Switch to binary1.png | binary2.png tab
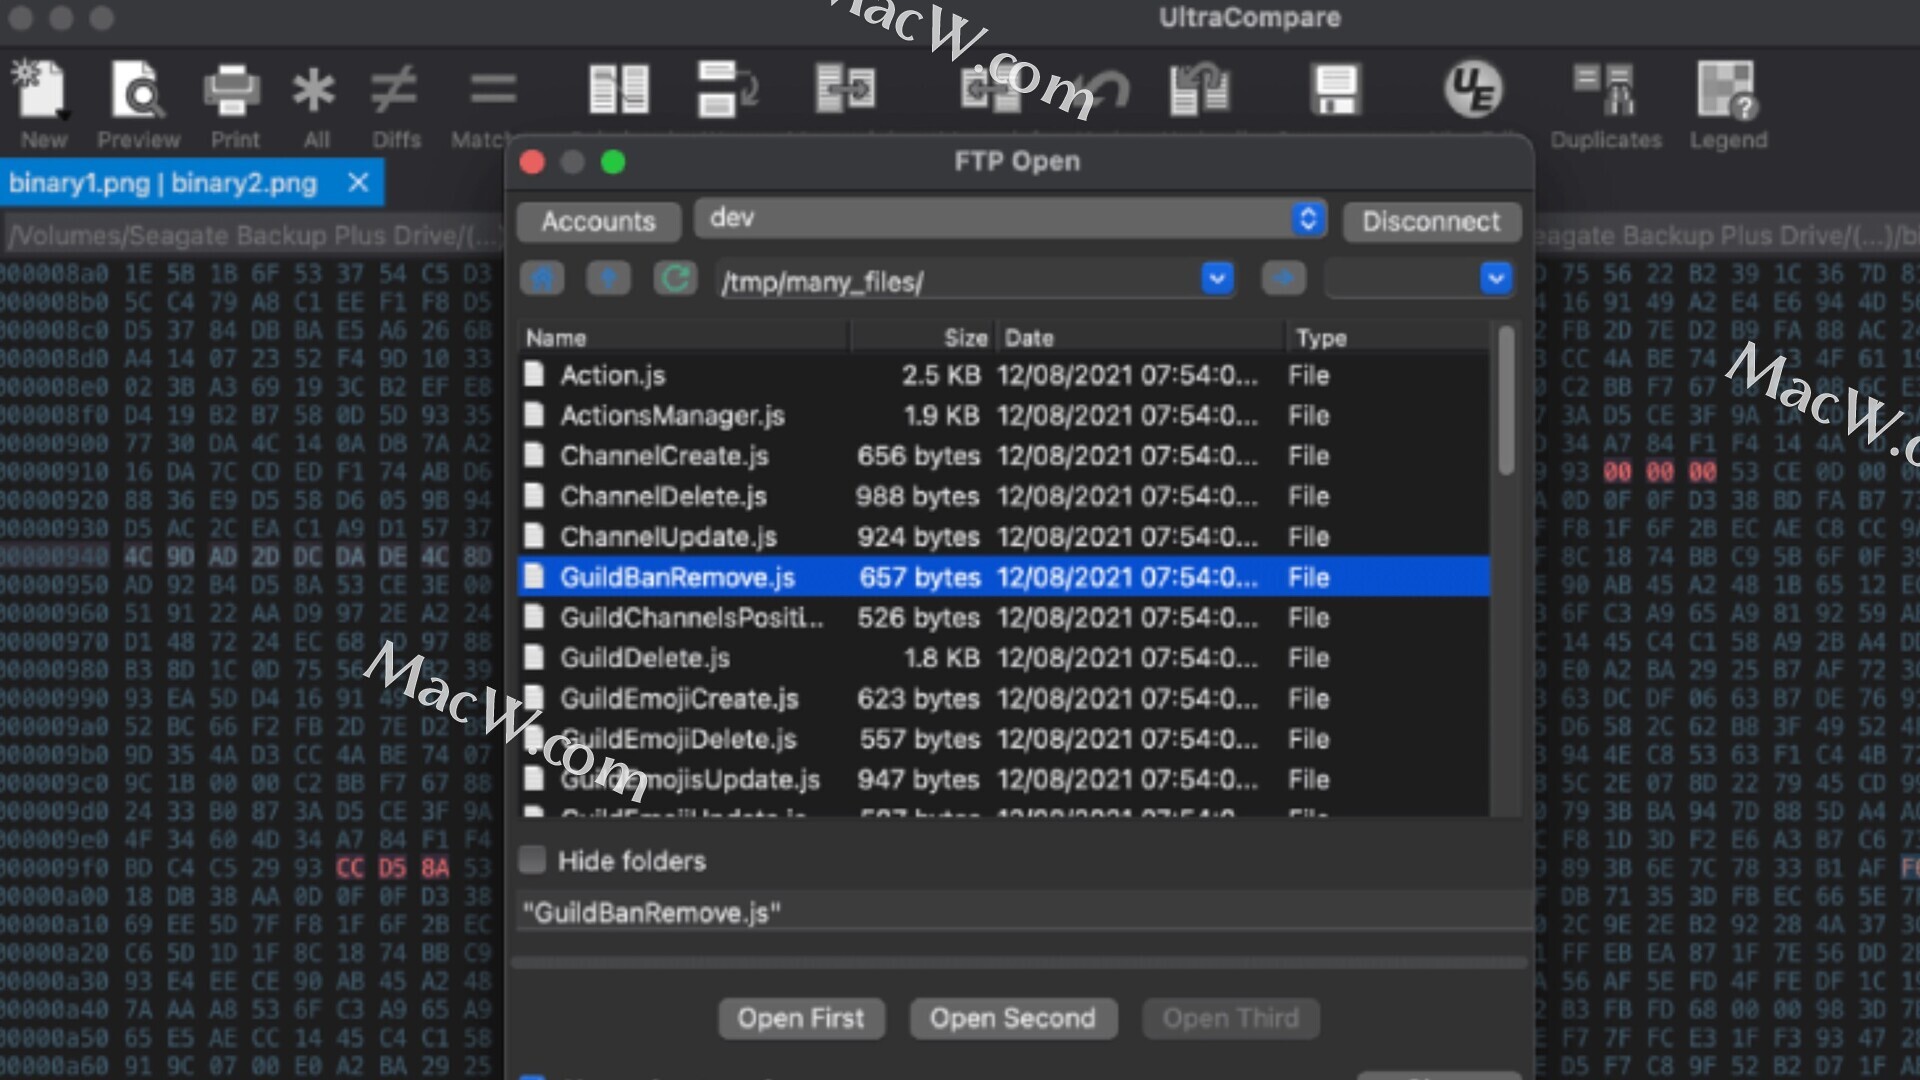This screenshot has width=1920, height=1080. 163,183
